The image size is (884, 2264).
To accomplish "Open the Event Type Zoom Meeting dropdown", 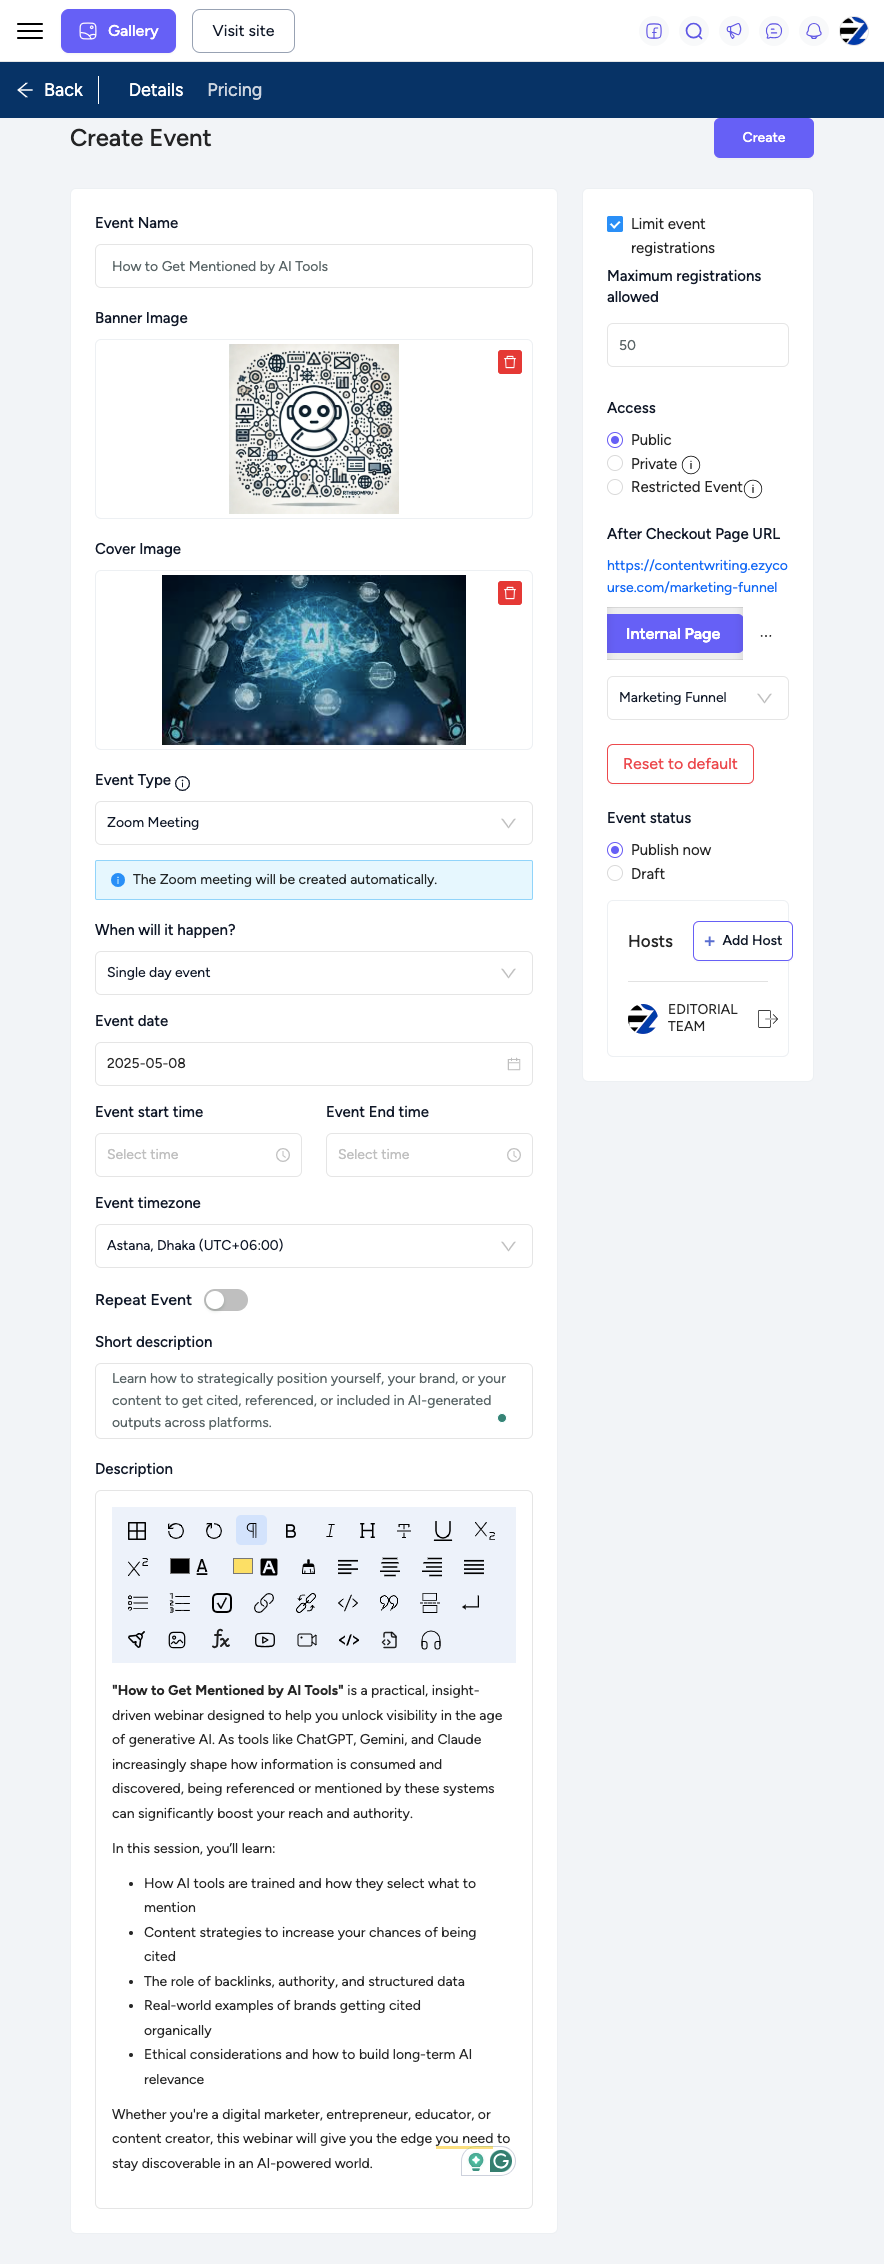I will 314,823.
